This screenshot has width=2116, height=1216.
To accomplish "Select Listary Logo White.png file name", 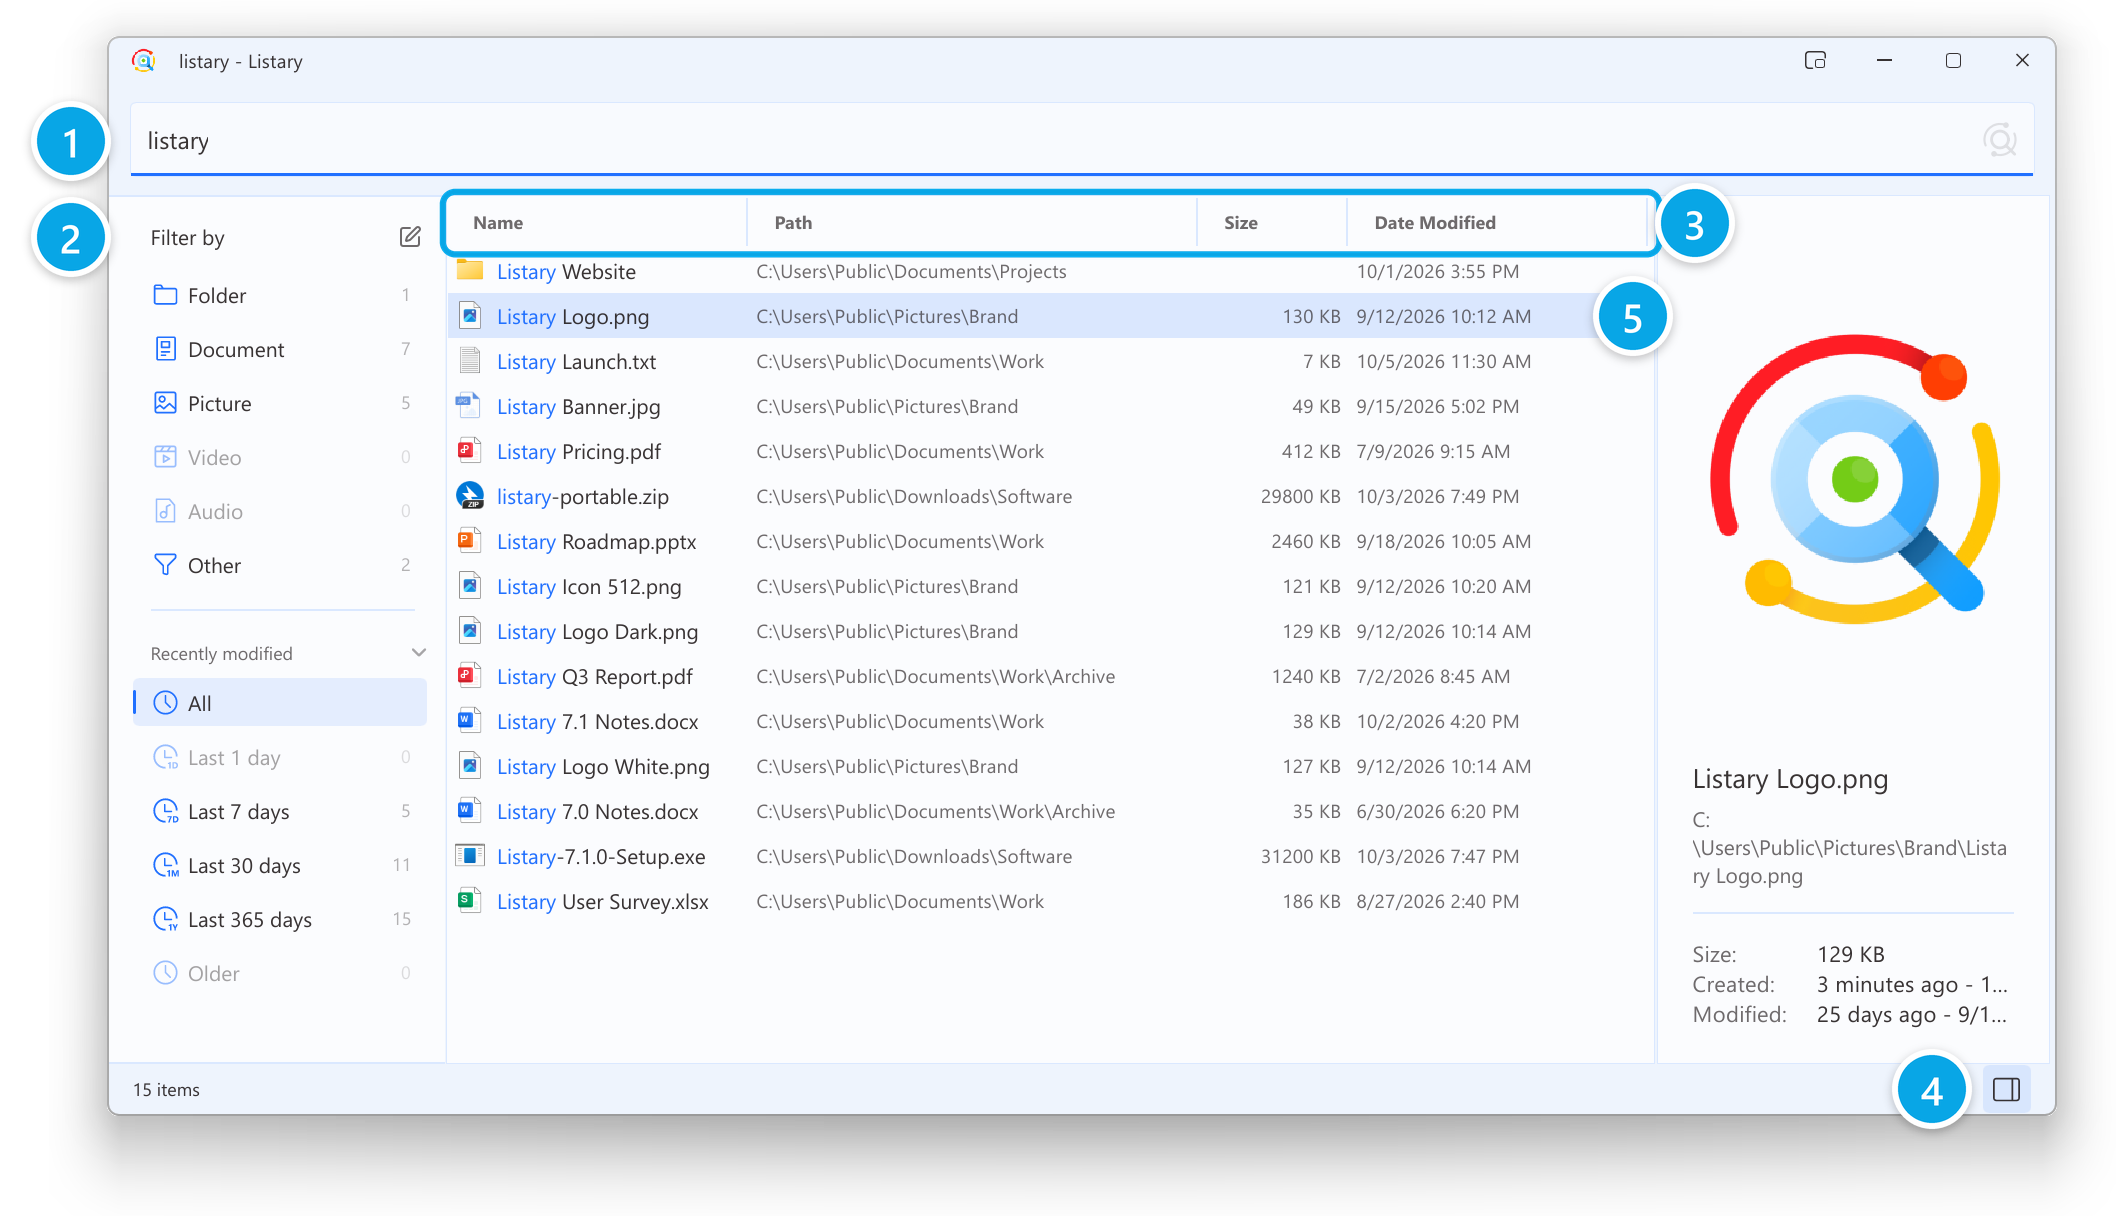I will point(603,766).
